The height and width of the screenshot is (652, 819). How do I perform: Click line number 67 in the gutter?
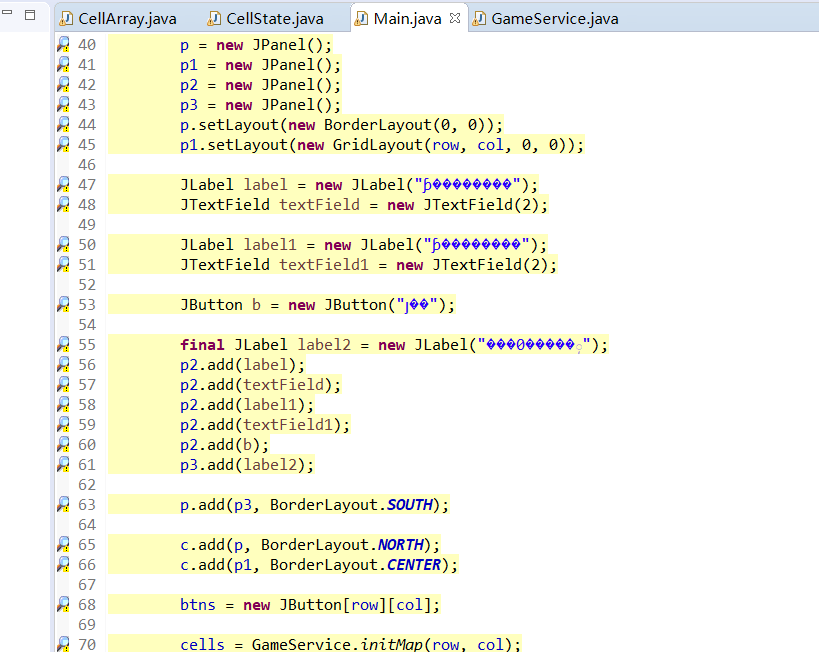point(87,585)
